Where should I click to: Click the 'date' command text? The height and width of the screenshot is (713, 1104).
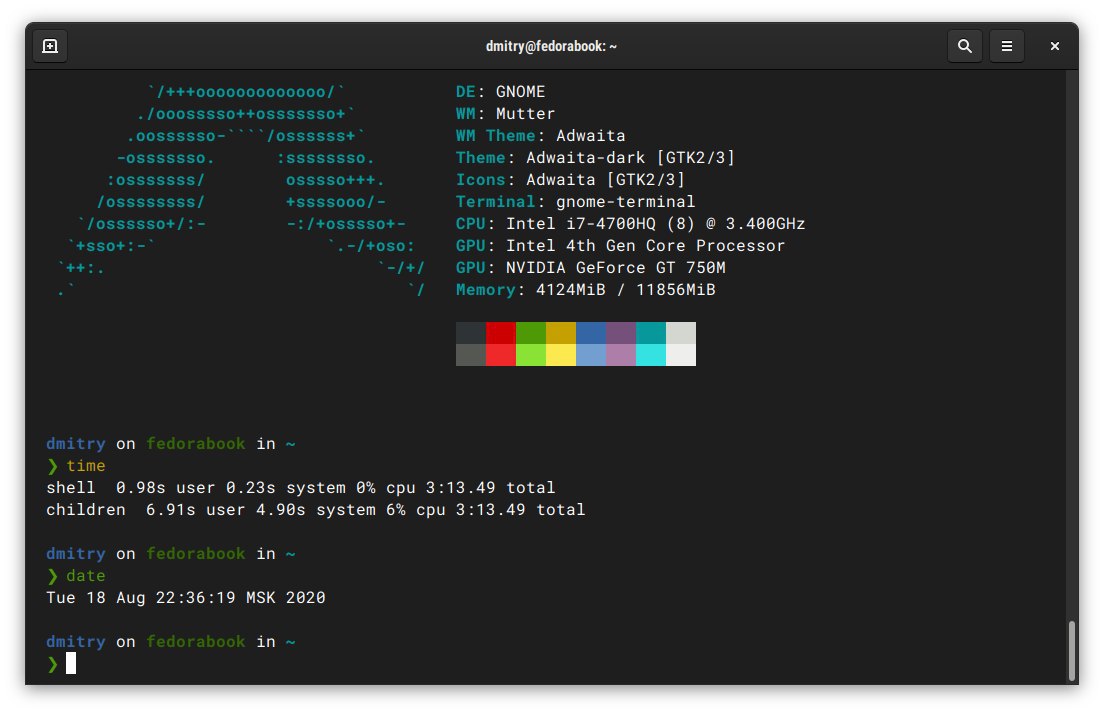[x=86, y=576]
